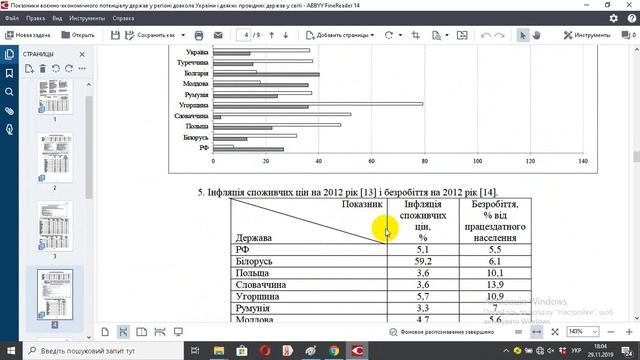This screenshot has width=640, height=360.
Task: Open the Правка menu
Action: tap(36, 18)
